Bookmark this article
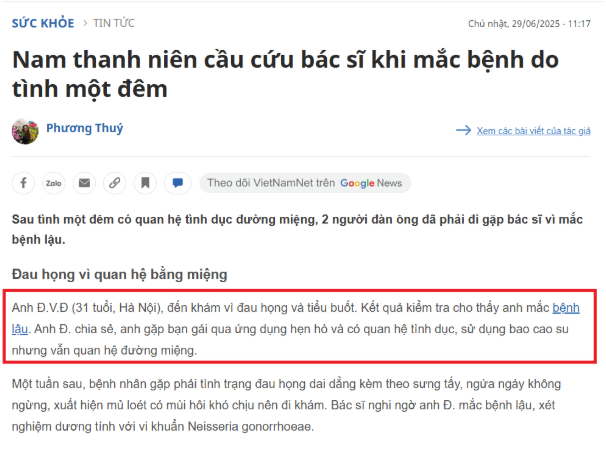The height and width of the screenshot is (451, 606). tap(145, 183)
